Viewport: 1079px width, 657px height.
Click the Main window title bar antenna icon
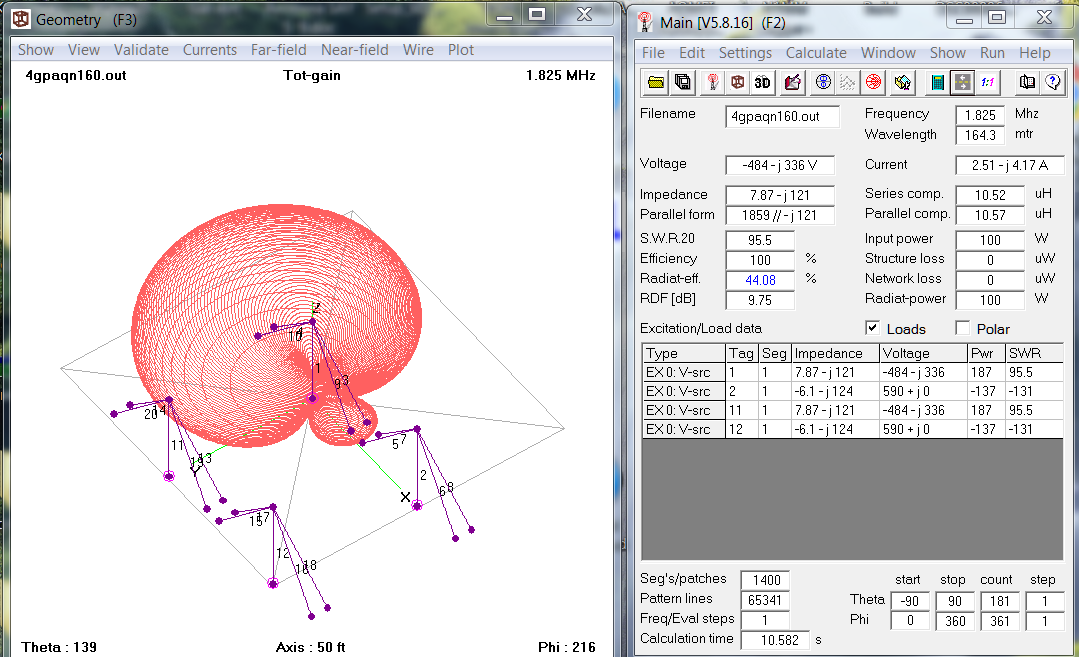tap(645, 22)
